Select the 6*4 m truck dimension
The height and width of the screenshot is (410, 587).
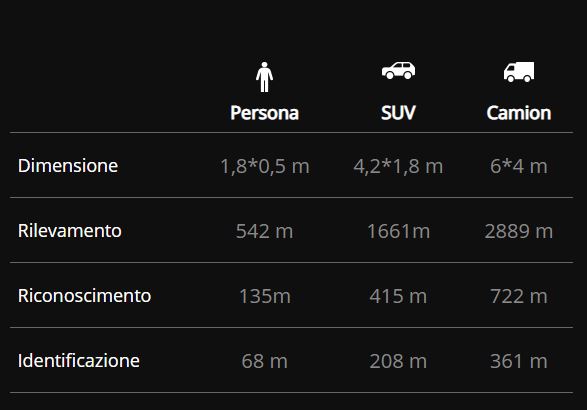point(519,166)
